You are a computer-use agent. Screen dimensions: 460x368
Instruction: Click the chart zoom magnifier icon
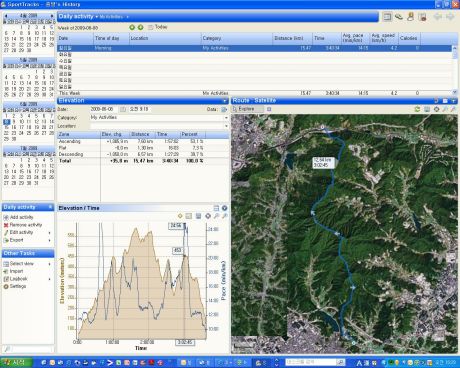click(217, 216)
